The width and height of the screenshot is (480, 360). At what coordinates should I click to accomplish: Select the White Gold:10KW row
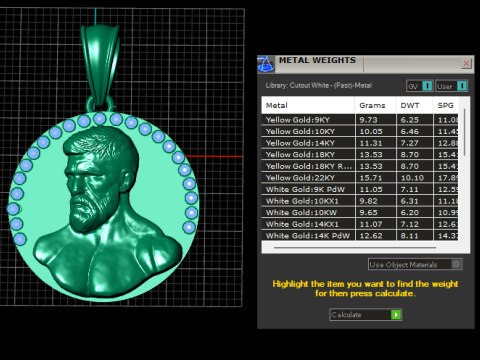360,212
